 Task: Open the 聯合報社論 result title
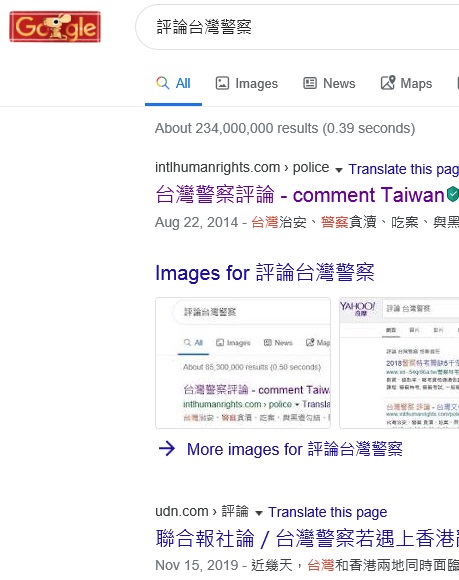tap(307, 538)
